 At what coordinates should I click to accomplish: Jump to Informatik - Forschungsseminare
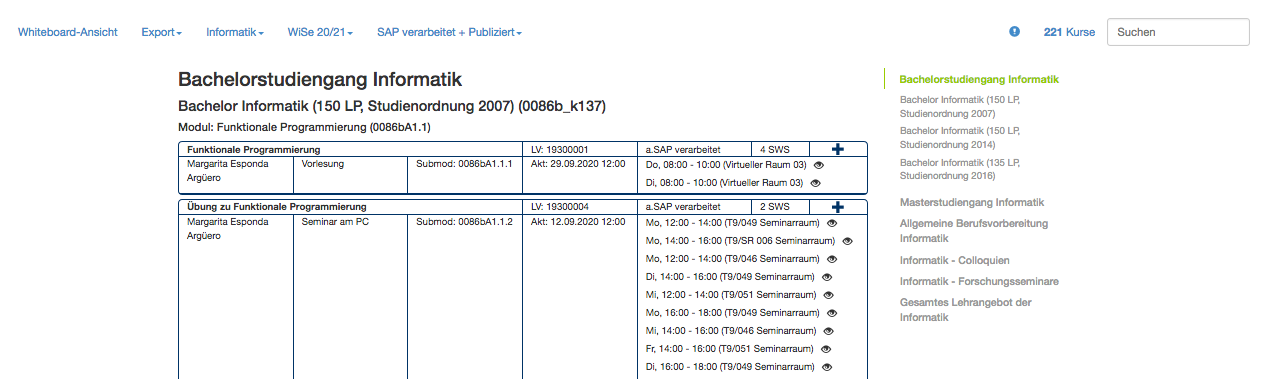coord(979,282)
